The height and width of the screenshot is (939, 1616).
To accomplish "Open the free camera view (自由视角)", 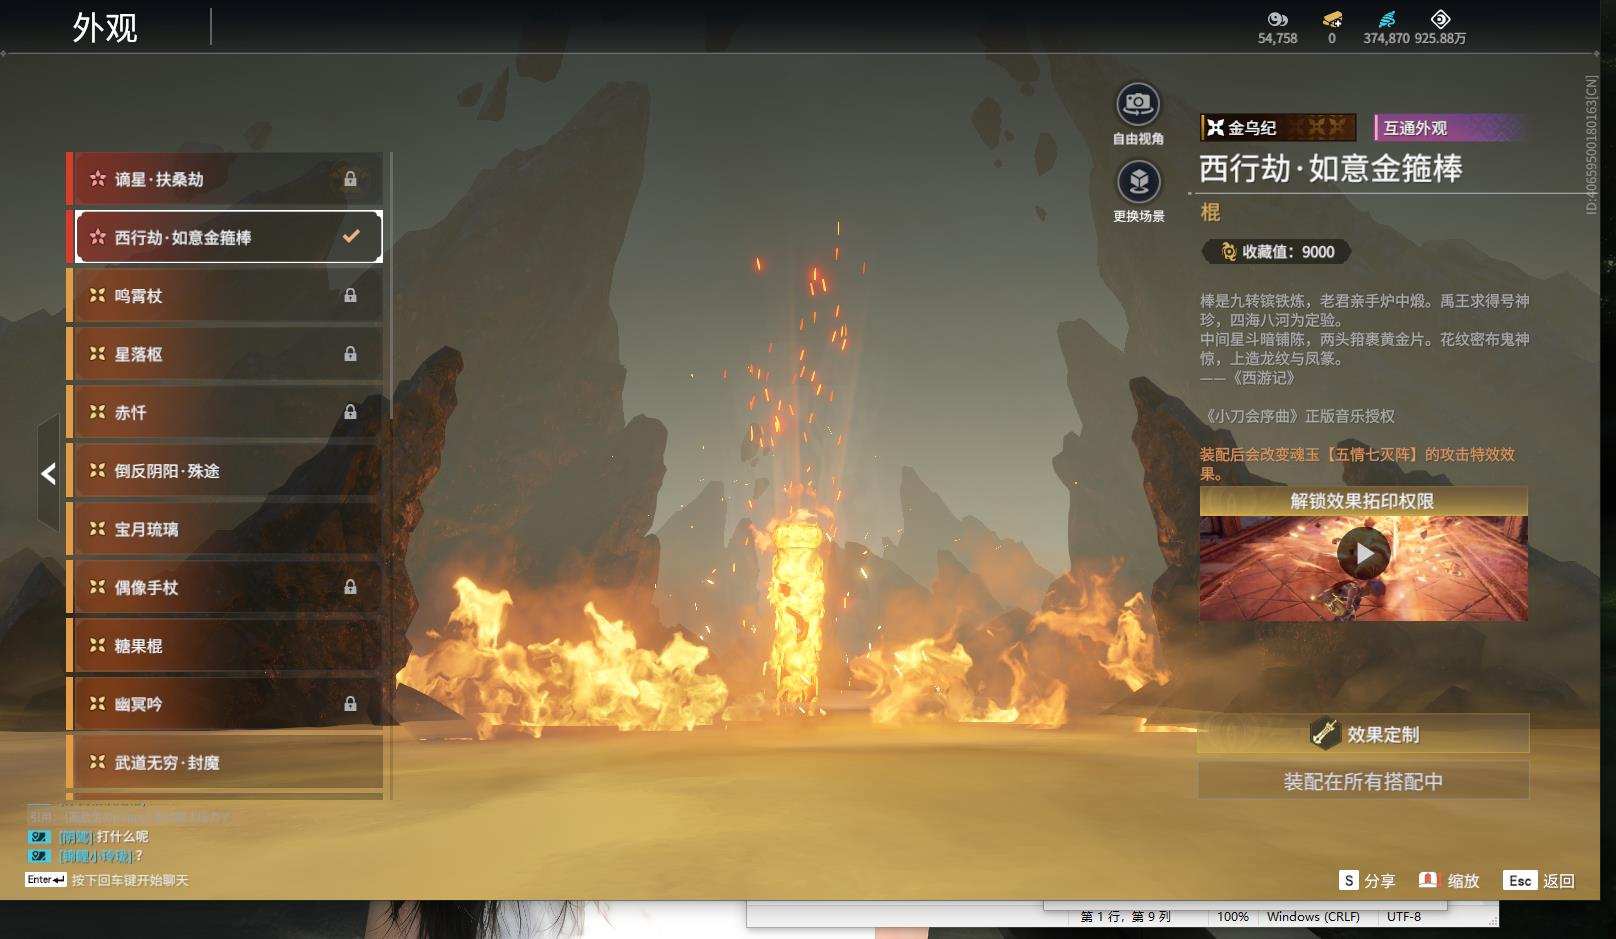I will click(1138, 104).
